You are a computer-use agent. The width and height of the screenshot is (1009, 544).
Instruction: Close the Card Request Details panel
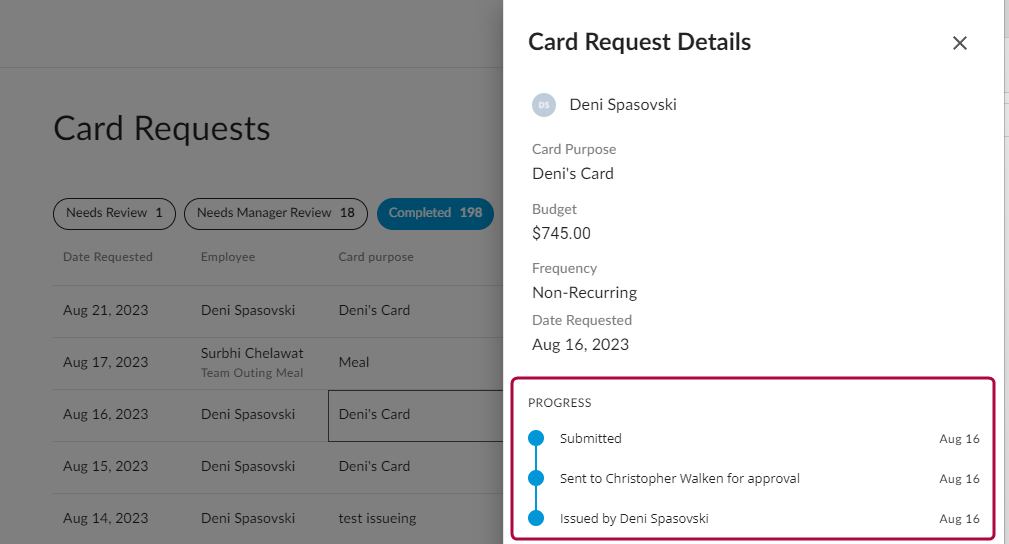[960, 43]
